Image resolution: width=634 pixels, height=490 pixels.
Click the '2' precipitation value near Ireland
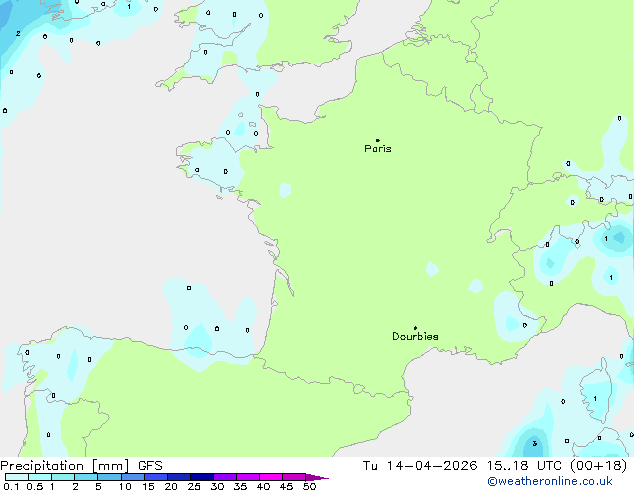(18, 34)
